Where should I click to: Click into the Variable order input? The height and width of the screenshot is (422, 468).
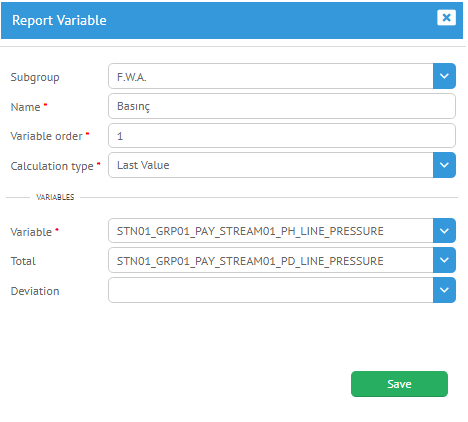(282, 136)
